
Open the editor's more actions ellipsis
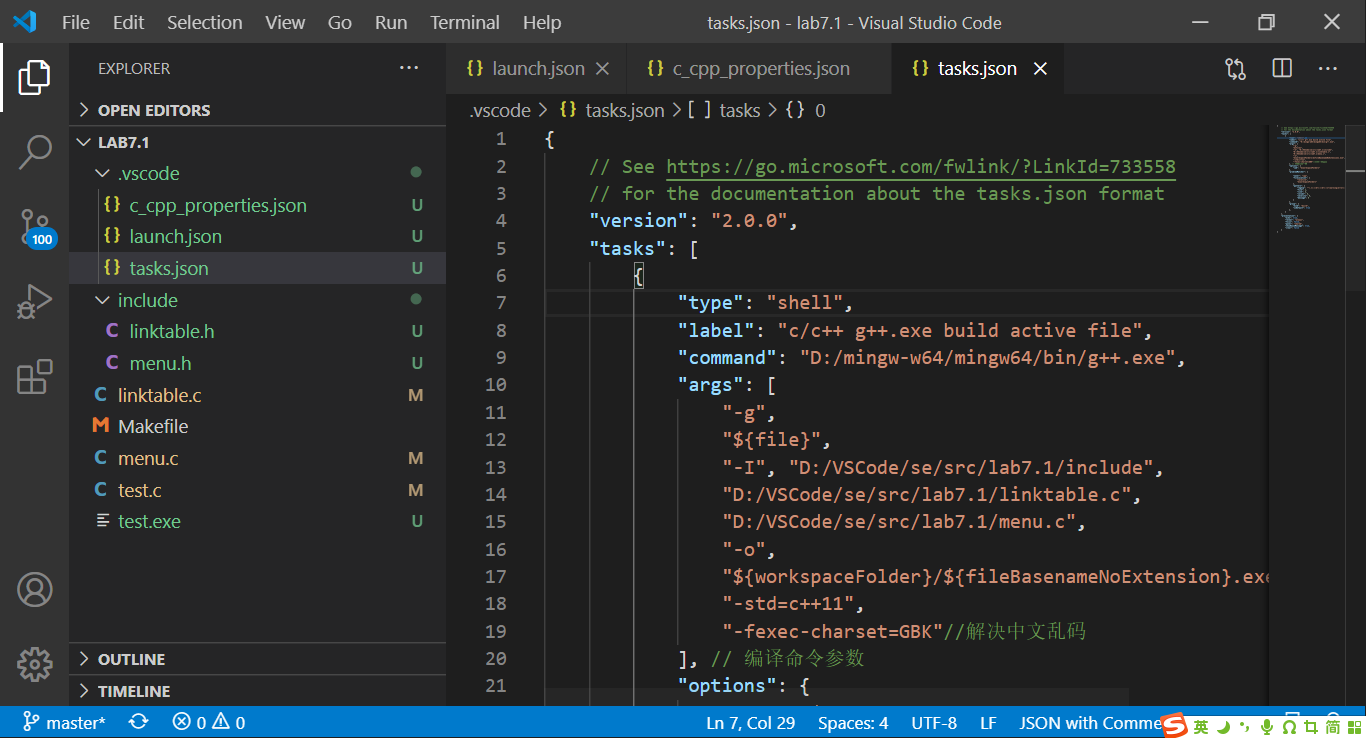coord(1328,68)
